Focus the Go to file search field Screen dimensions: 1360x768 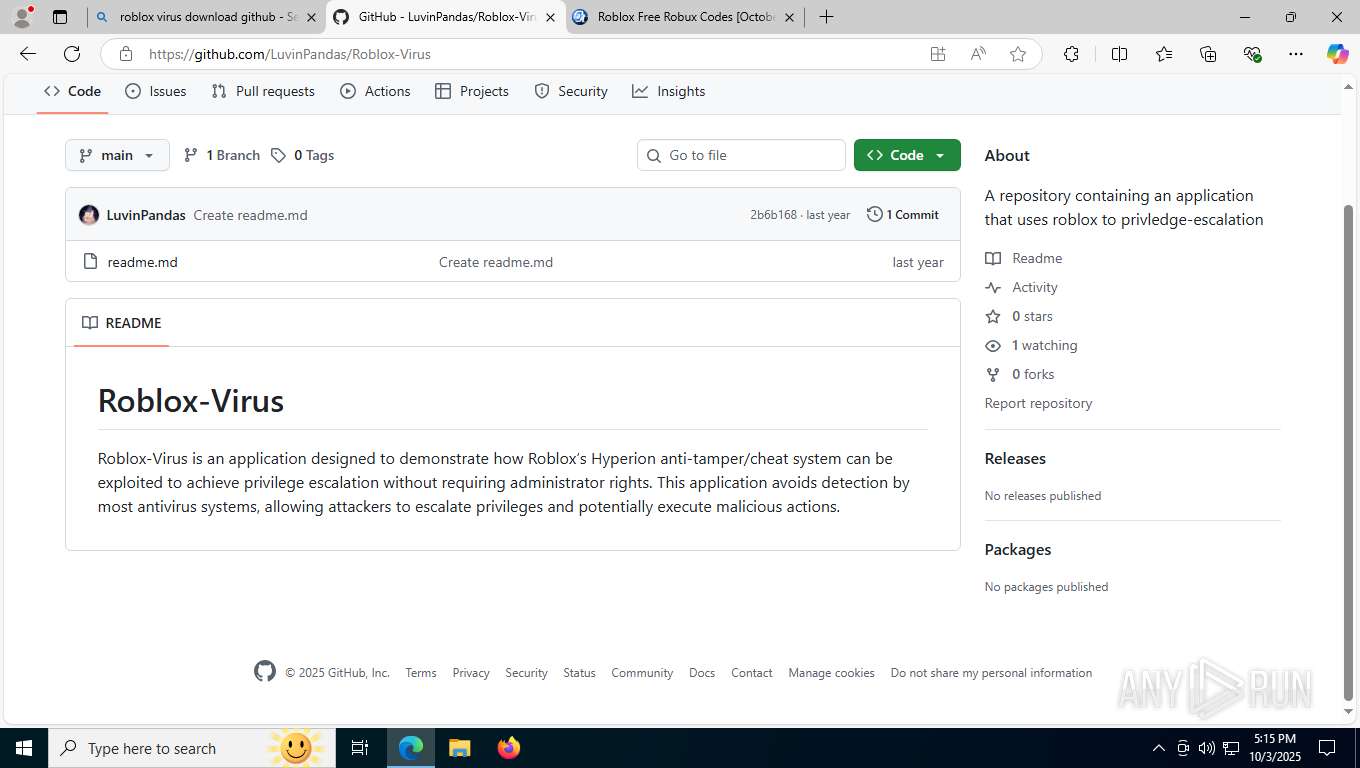pos(741,155)
